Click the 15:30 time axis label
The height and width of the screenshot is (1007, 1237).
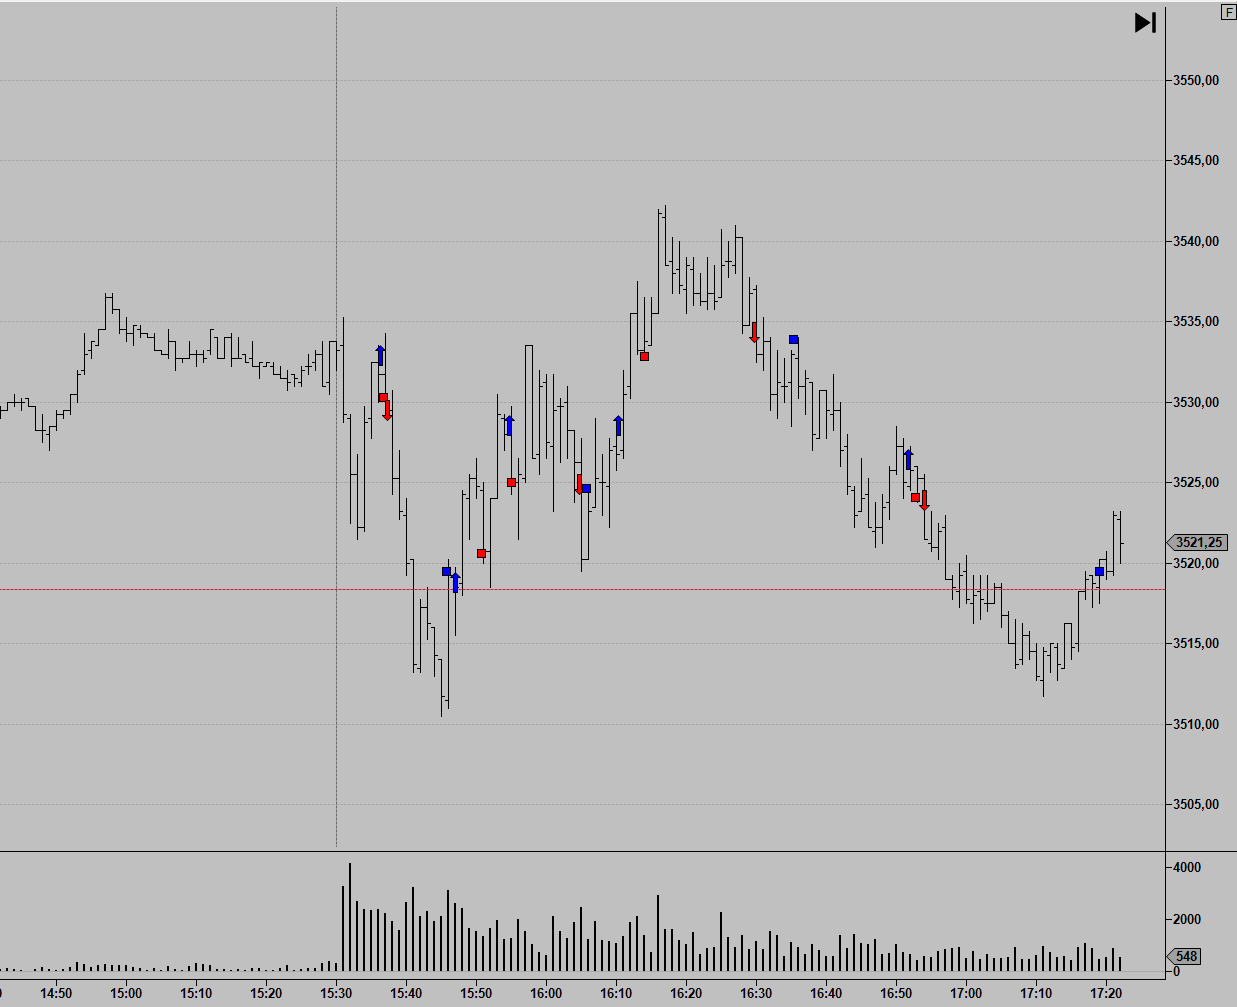[x=336, y=993]
